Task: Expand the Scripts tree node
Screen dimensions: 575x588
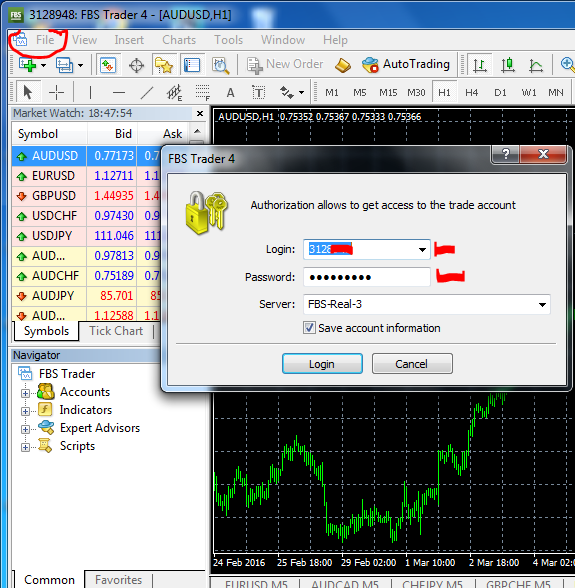Action: (25, 447)
